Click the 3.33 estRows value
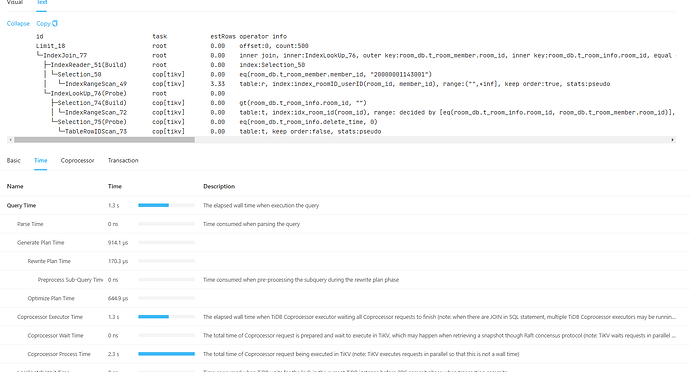 click(218, 84)
